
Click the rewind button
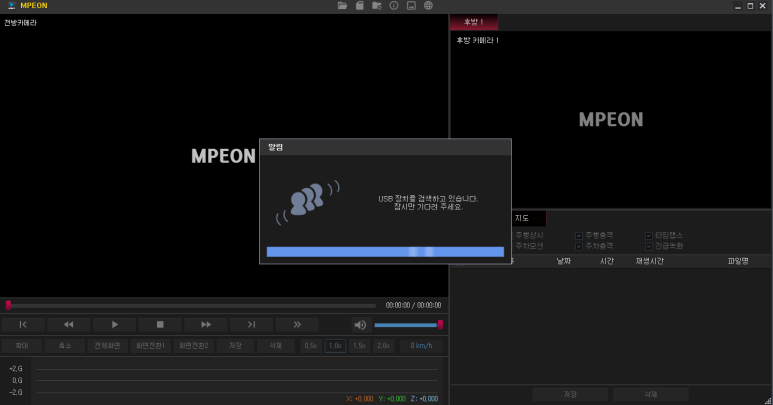tap(69, 324)
